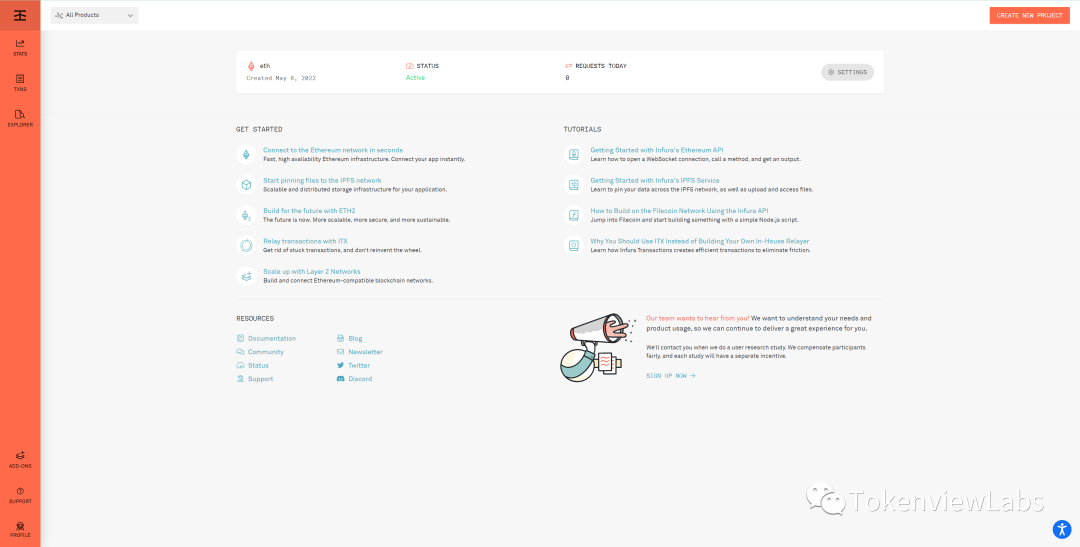Open the Explorer sidebar icon
The height and width of the screenshot is (547, 1080).
click(20, 118)
